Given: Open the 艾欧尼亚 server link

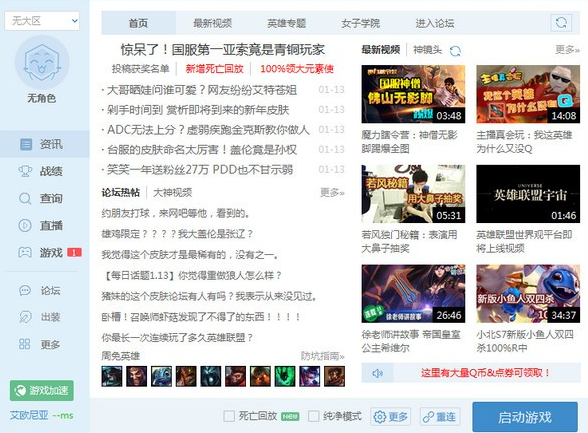Looking at the screenshot, I should pos(29,415).
